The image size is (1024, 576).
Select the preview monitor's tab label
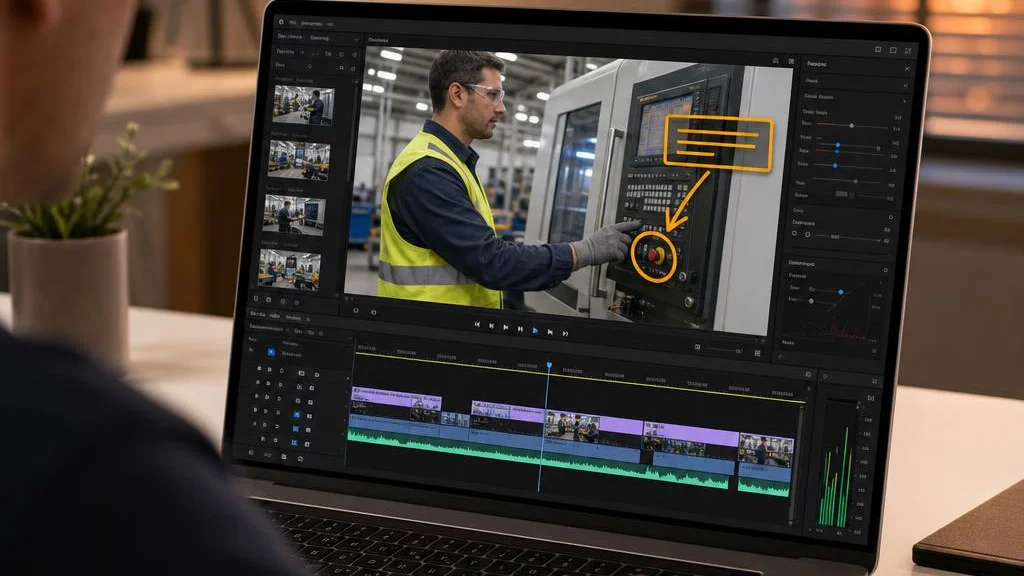pos(378,40)
